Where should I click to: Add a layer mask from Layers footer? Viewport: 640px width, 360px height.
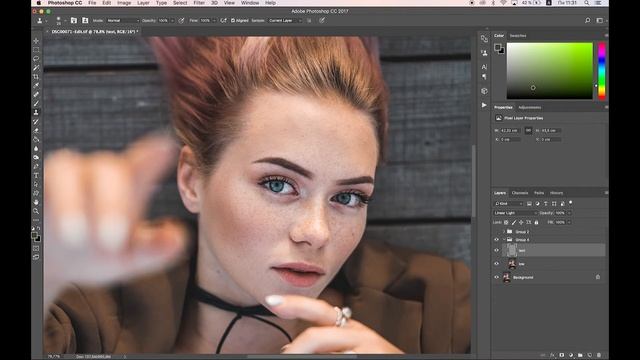click(562, 355)
